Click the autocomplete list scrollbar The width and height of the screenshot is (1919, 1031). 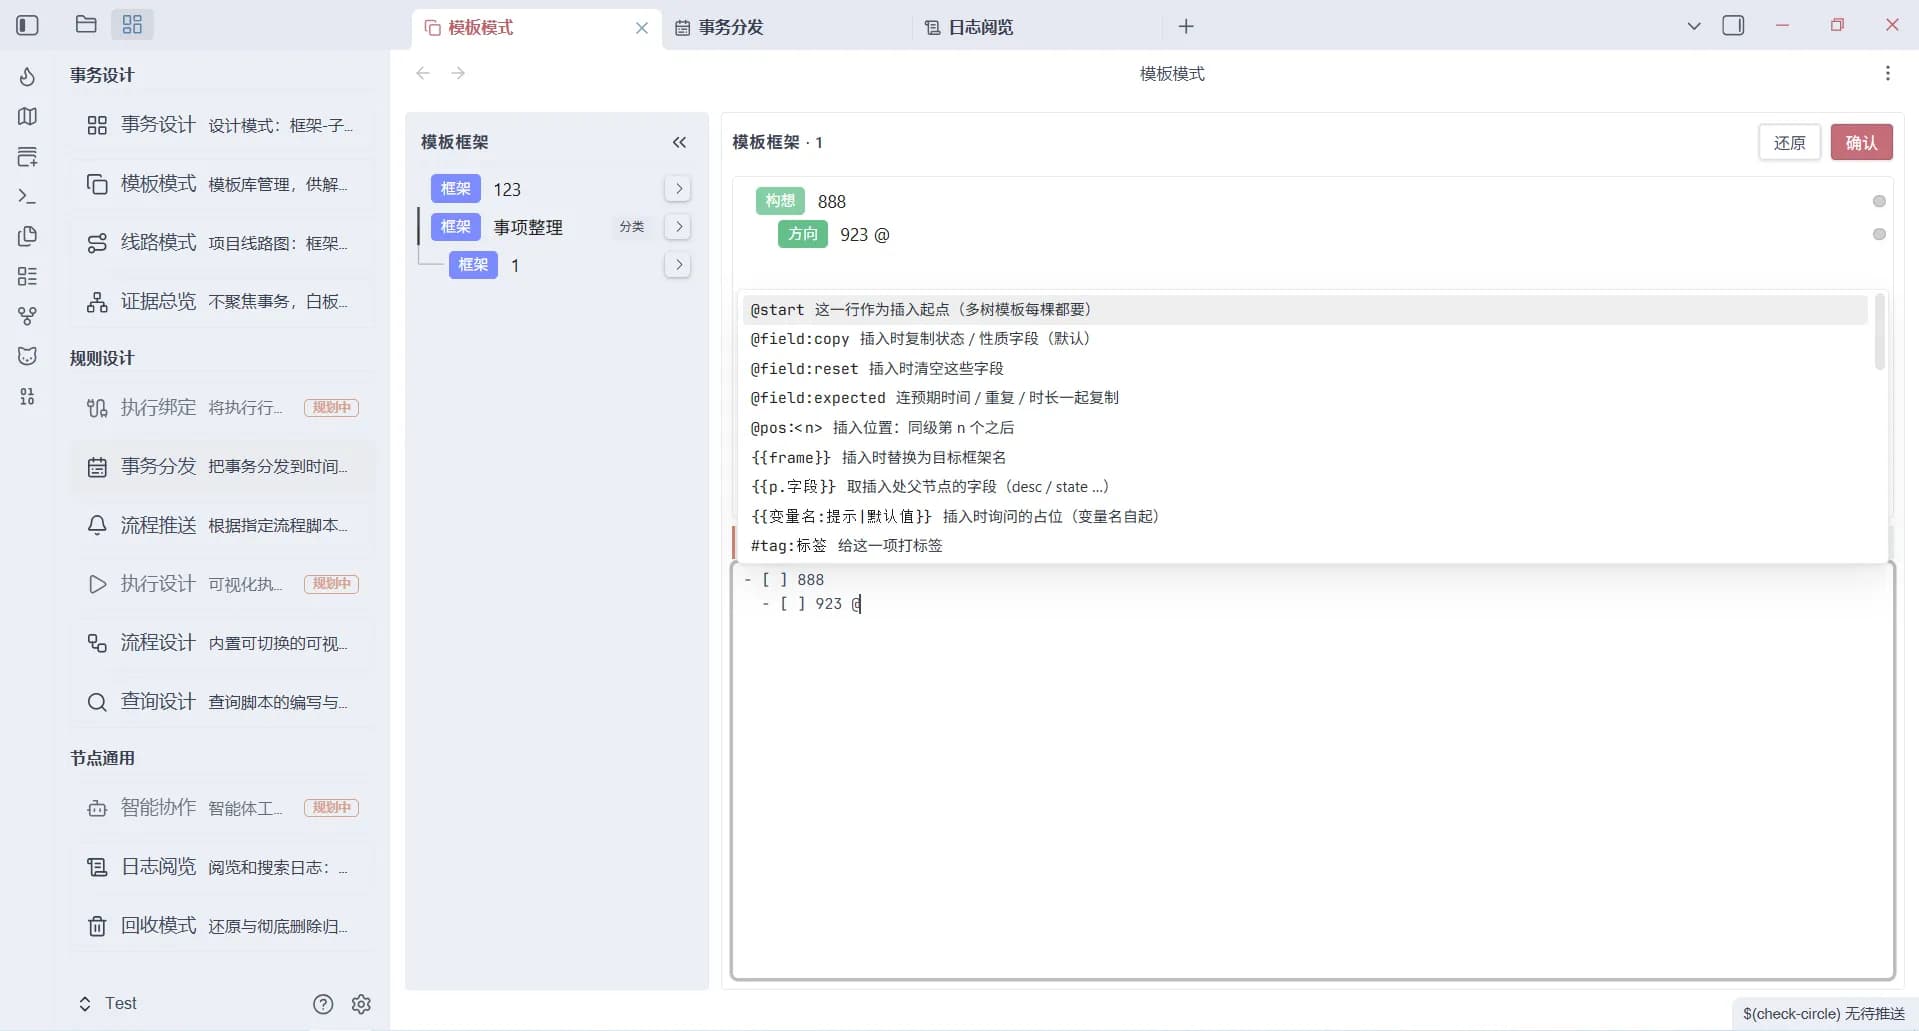[1879, 332]
